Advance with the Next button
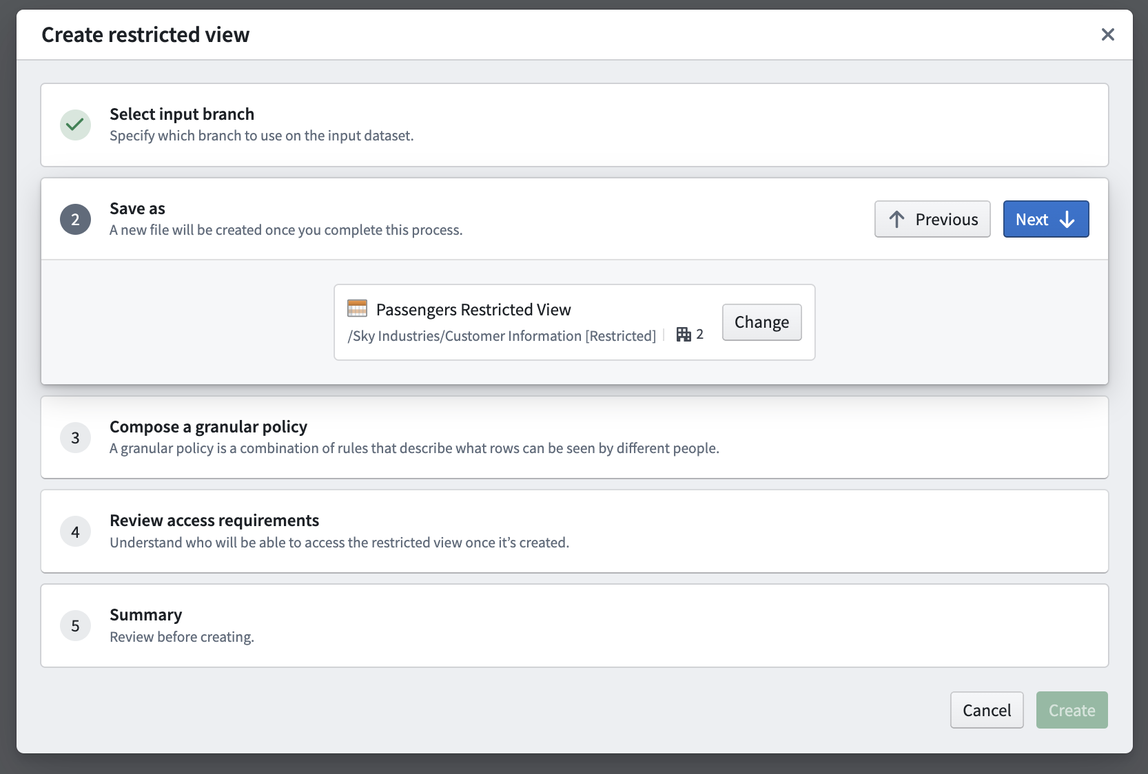1148x774 pixels. [1046, 219]
